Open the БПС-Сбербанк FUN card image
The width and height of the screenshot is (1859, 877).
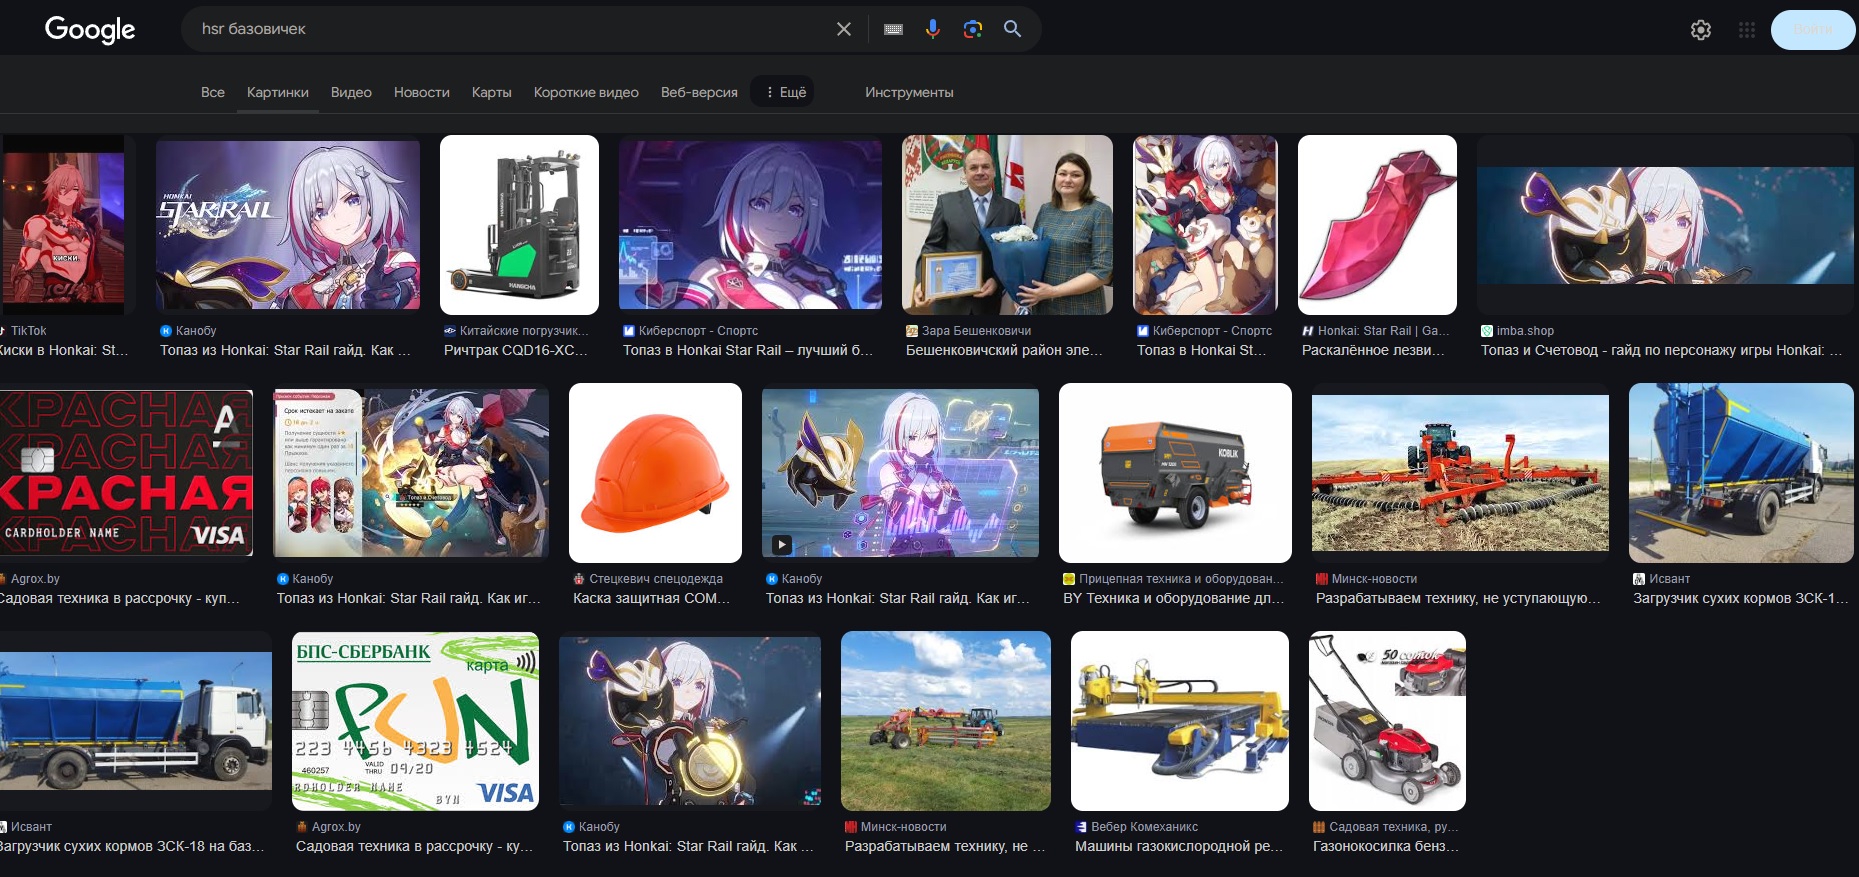pos(415,721)
